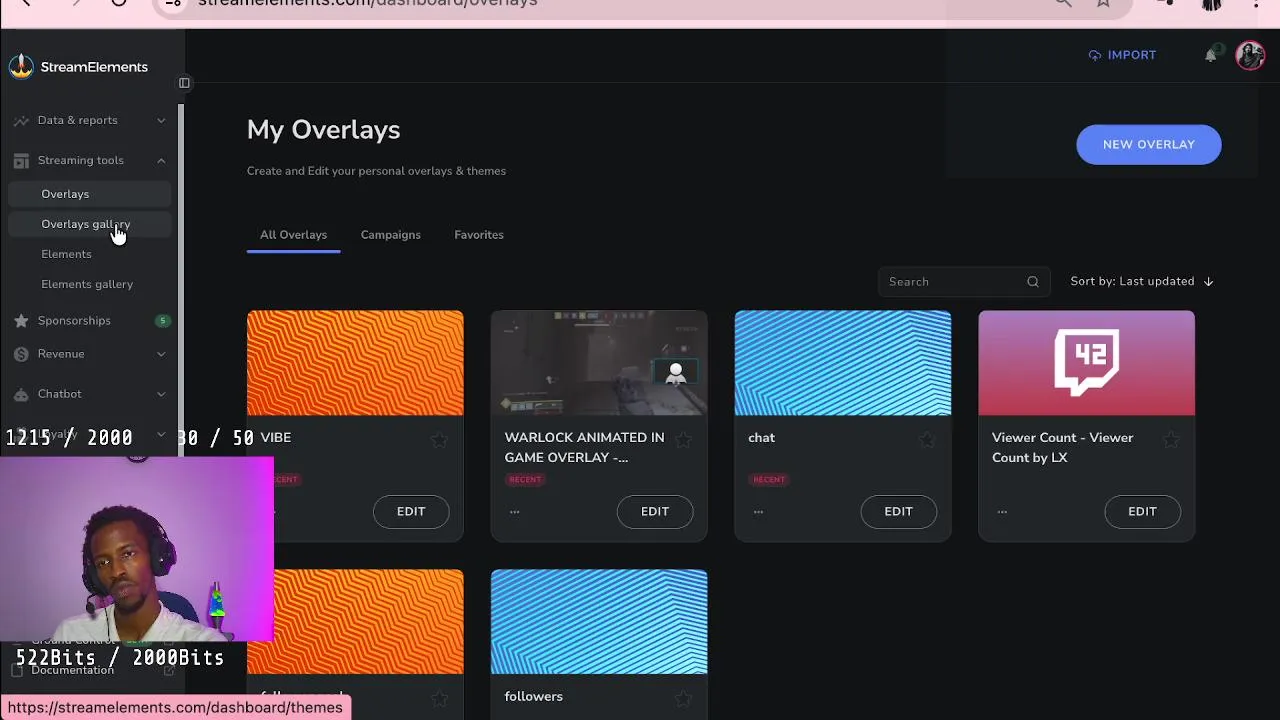Expand the Data & reports section
The image size is (1280, 720).
tap(161, 120)
